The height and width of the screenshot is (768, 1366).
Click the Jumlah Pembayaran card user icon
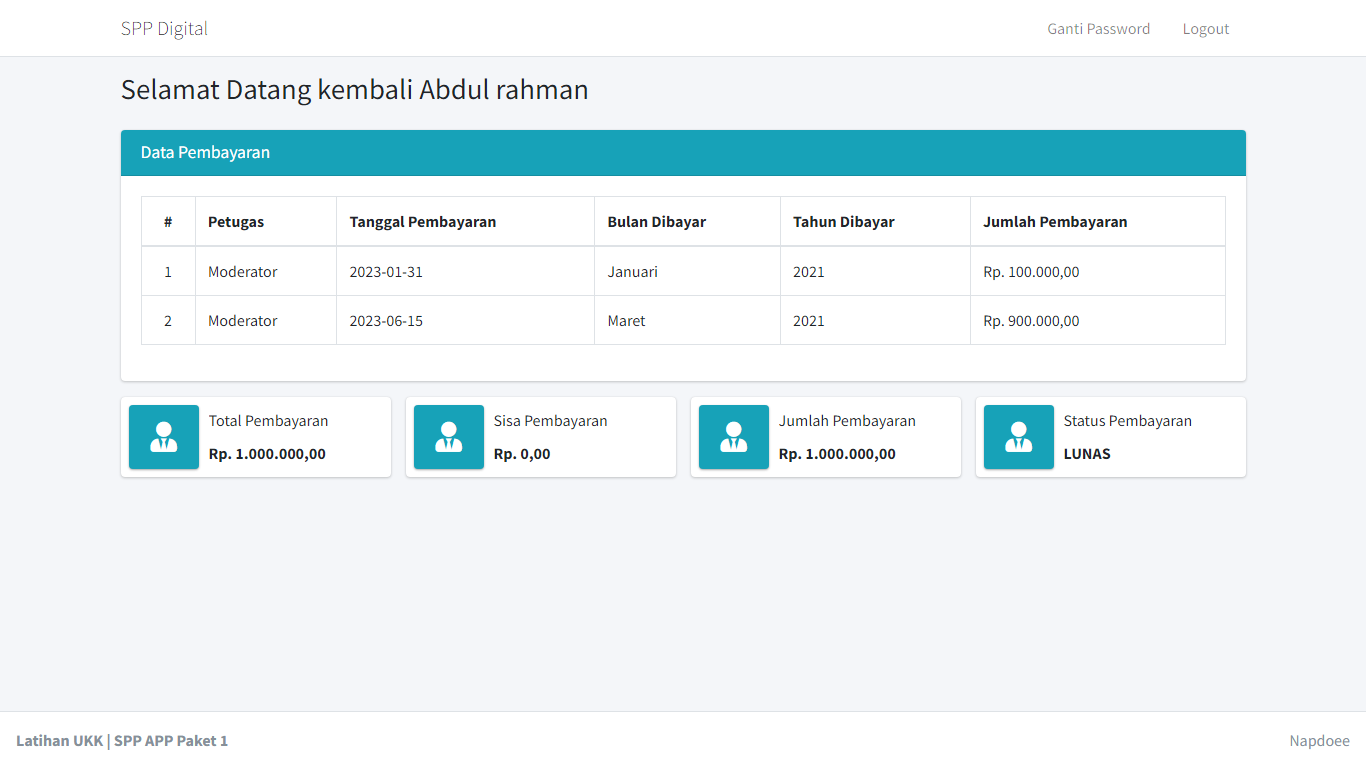[734, 437]
